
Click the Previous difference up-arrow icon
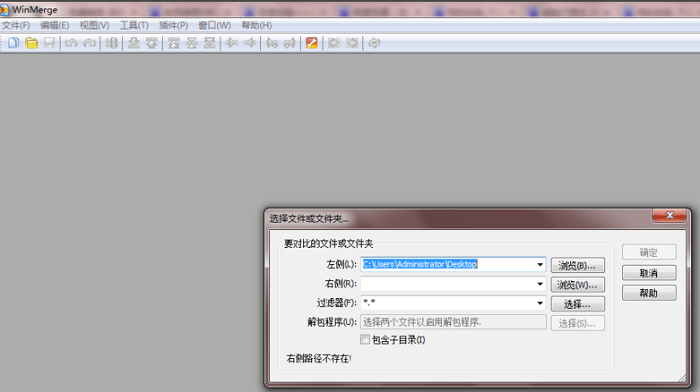click(x=152, y=43)
